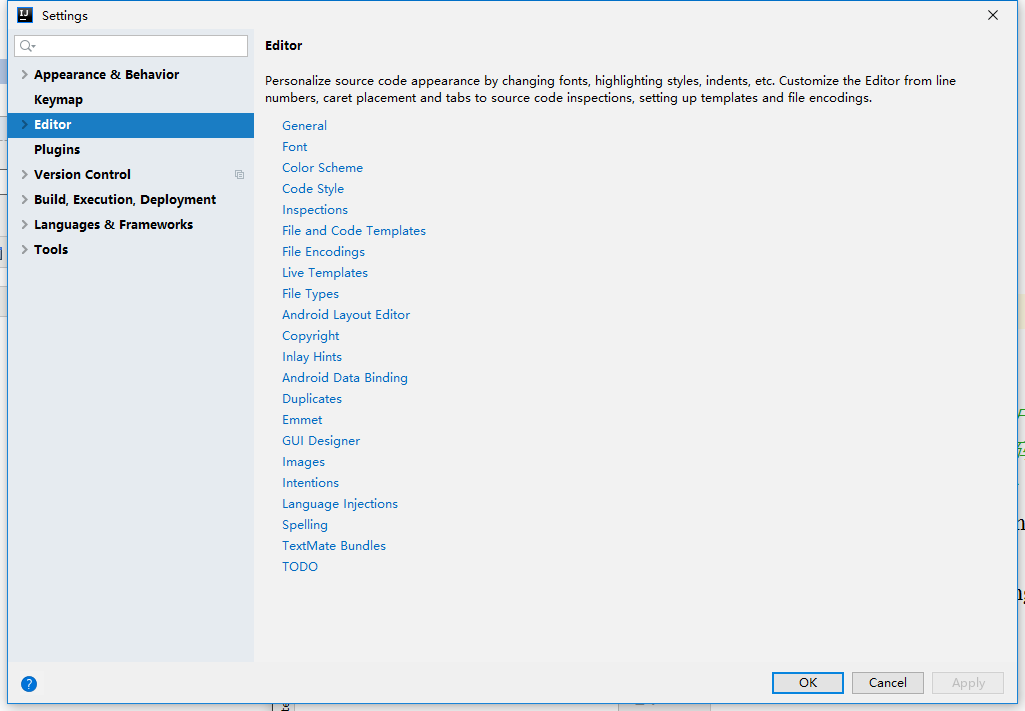
Task: Click the Version Control project-level icon
Action: [x=239, y=174]
